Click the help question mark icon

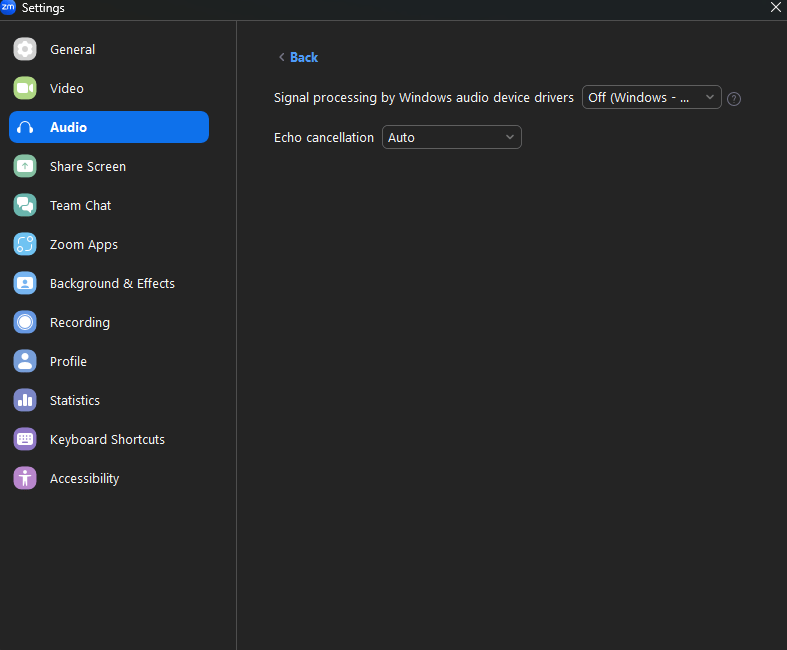click(x=734, y=98)
